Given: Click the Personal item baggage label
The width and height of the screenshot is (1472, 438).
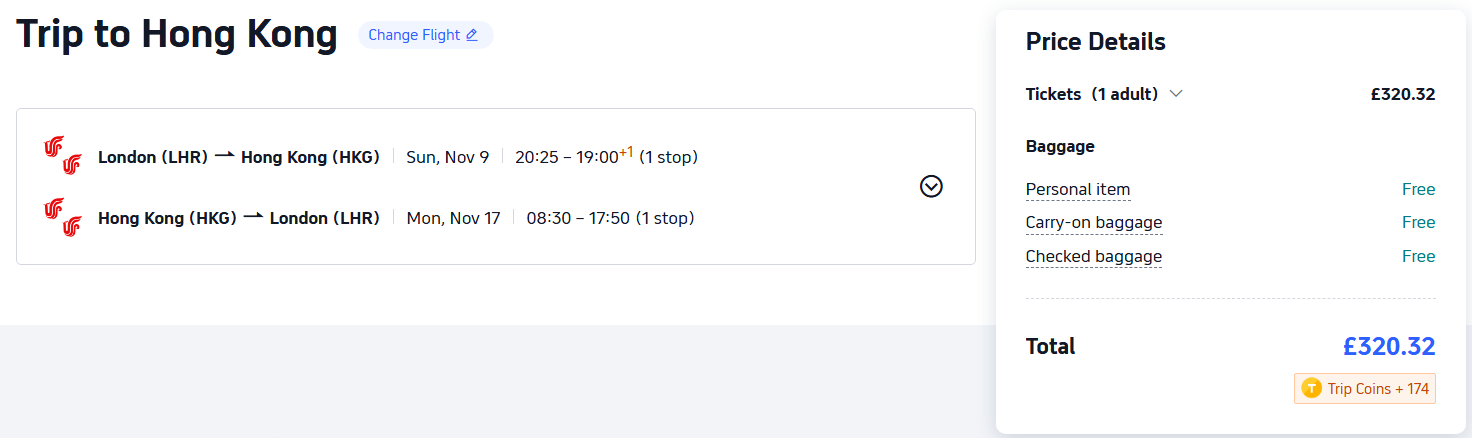Looking at the screenshot, I should 1078,190.
